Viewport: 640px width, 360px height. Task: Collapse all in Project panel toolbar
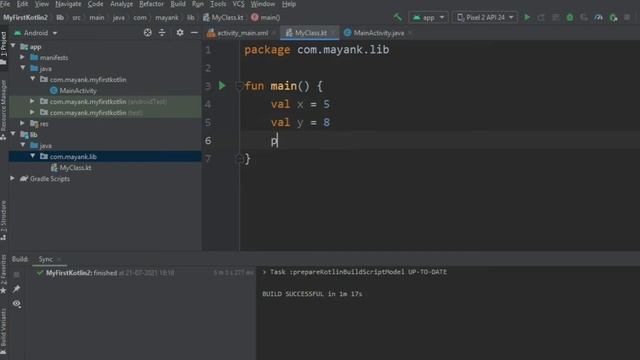click(x=162, y=33)
